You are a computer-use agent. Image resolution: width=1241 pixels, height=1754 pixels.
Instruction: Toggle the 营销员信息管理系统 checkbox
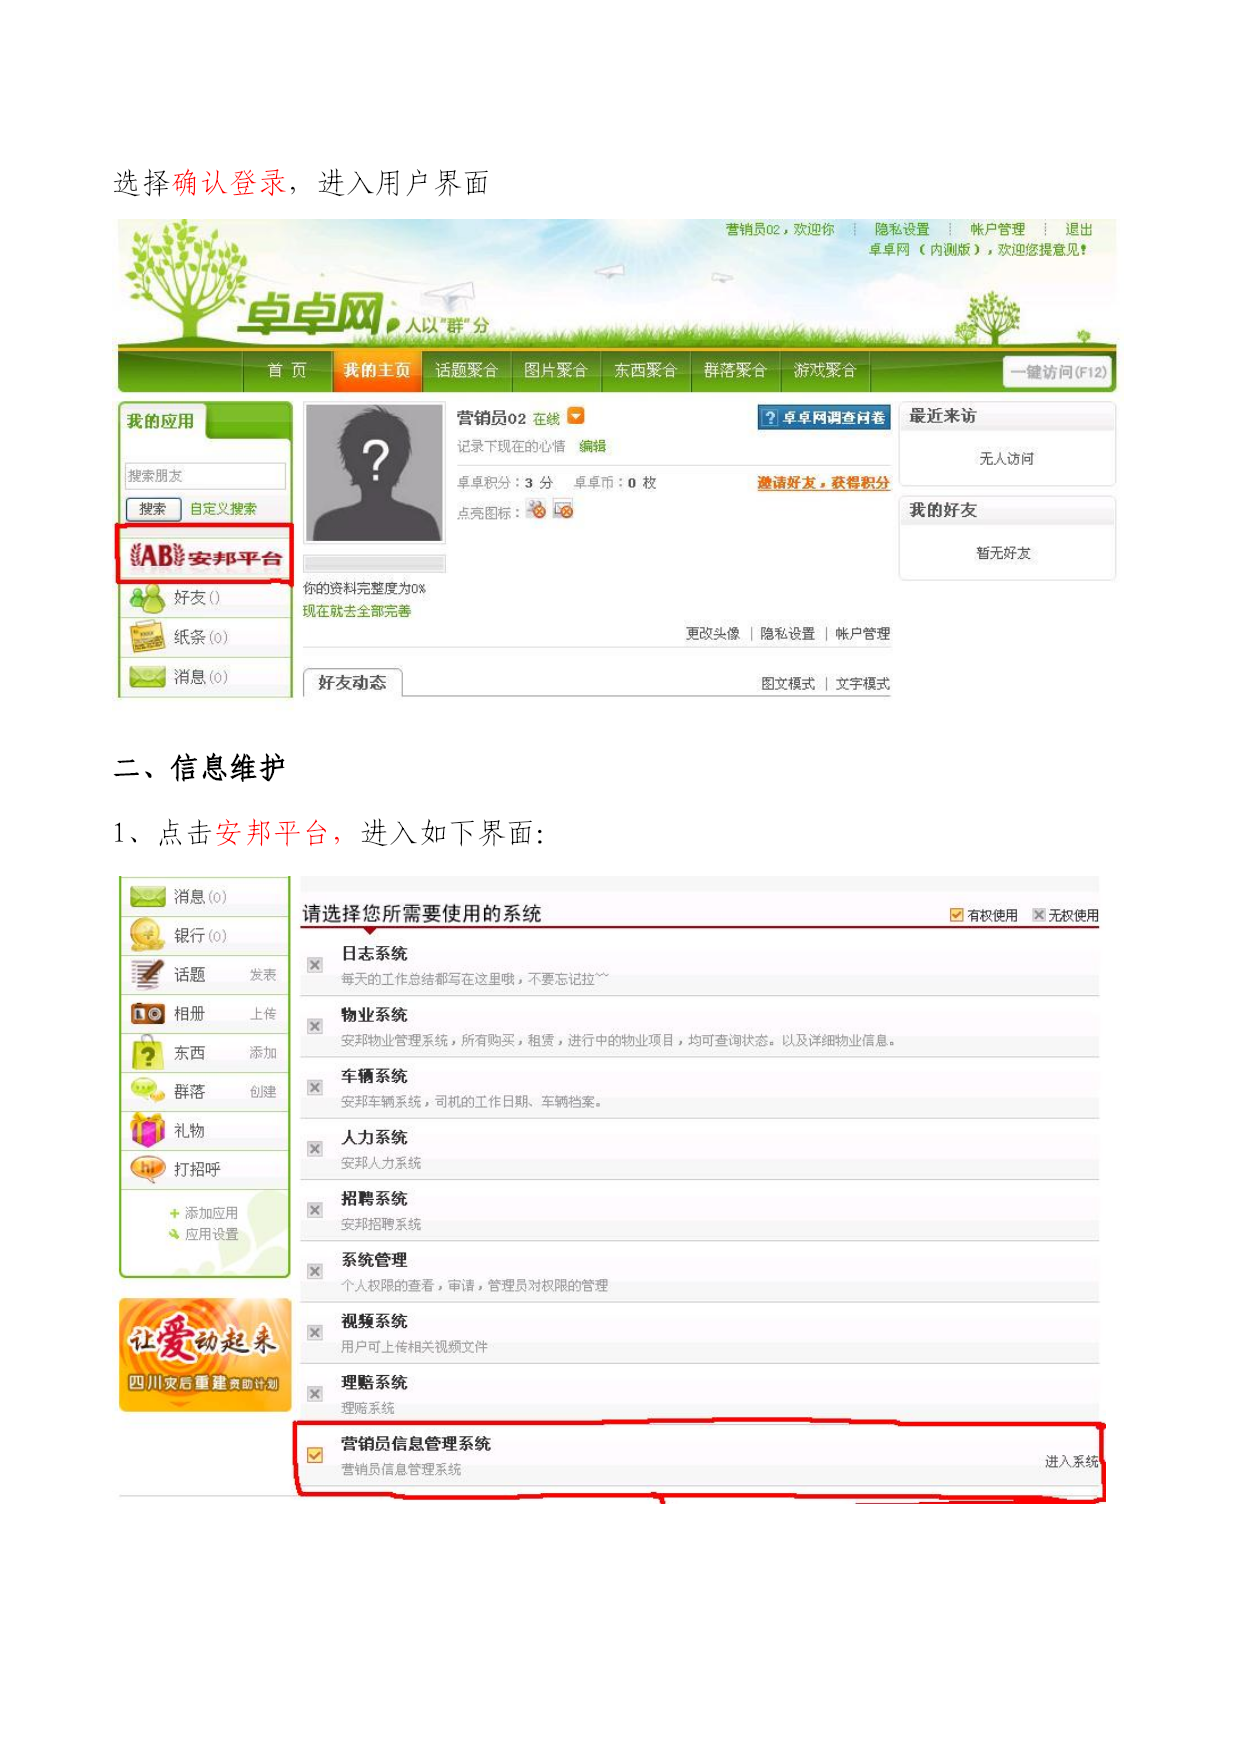pos(315,1455)
